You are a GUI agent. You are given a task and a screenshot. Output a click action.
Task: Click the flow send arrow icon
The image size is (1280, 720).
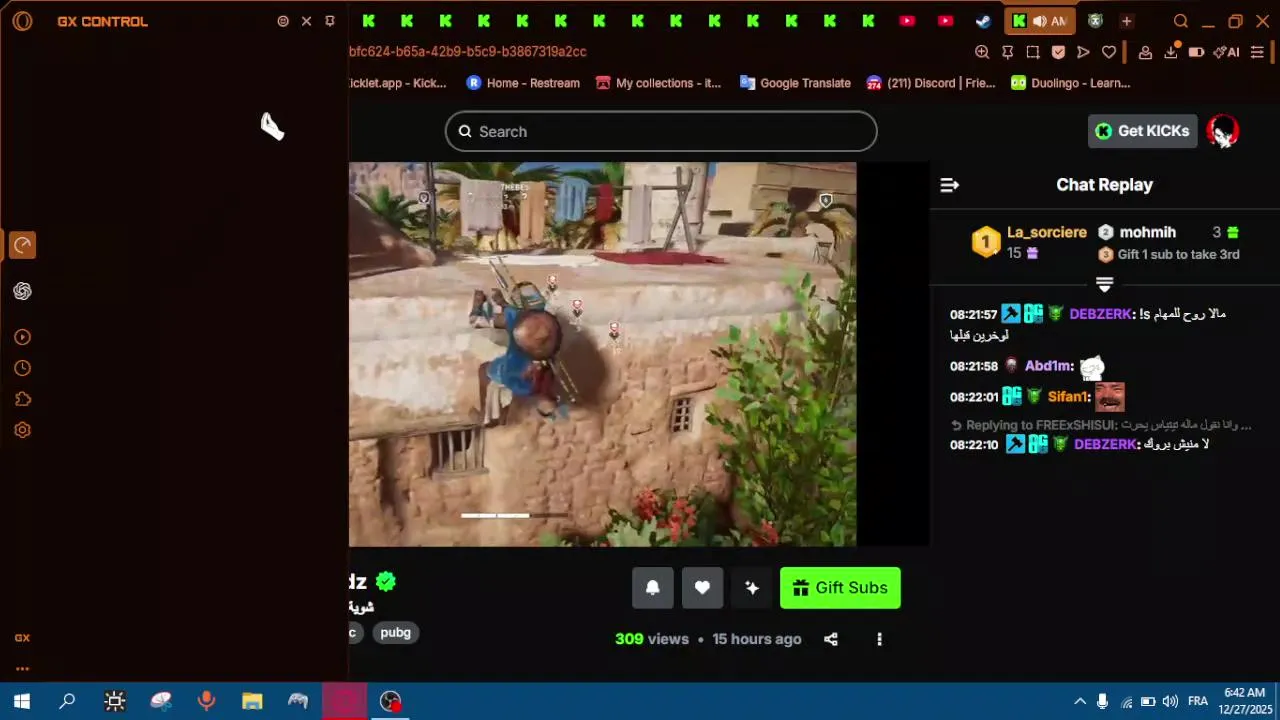point(1083,52)
